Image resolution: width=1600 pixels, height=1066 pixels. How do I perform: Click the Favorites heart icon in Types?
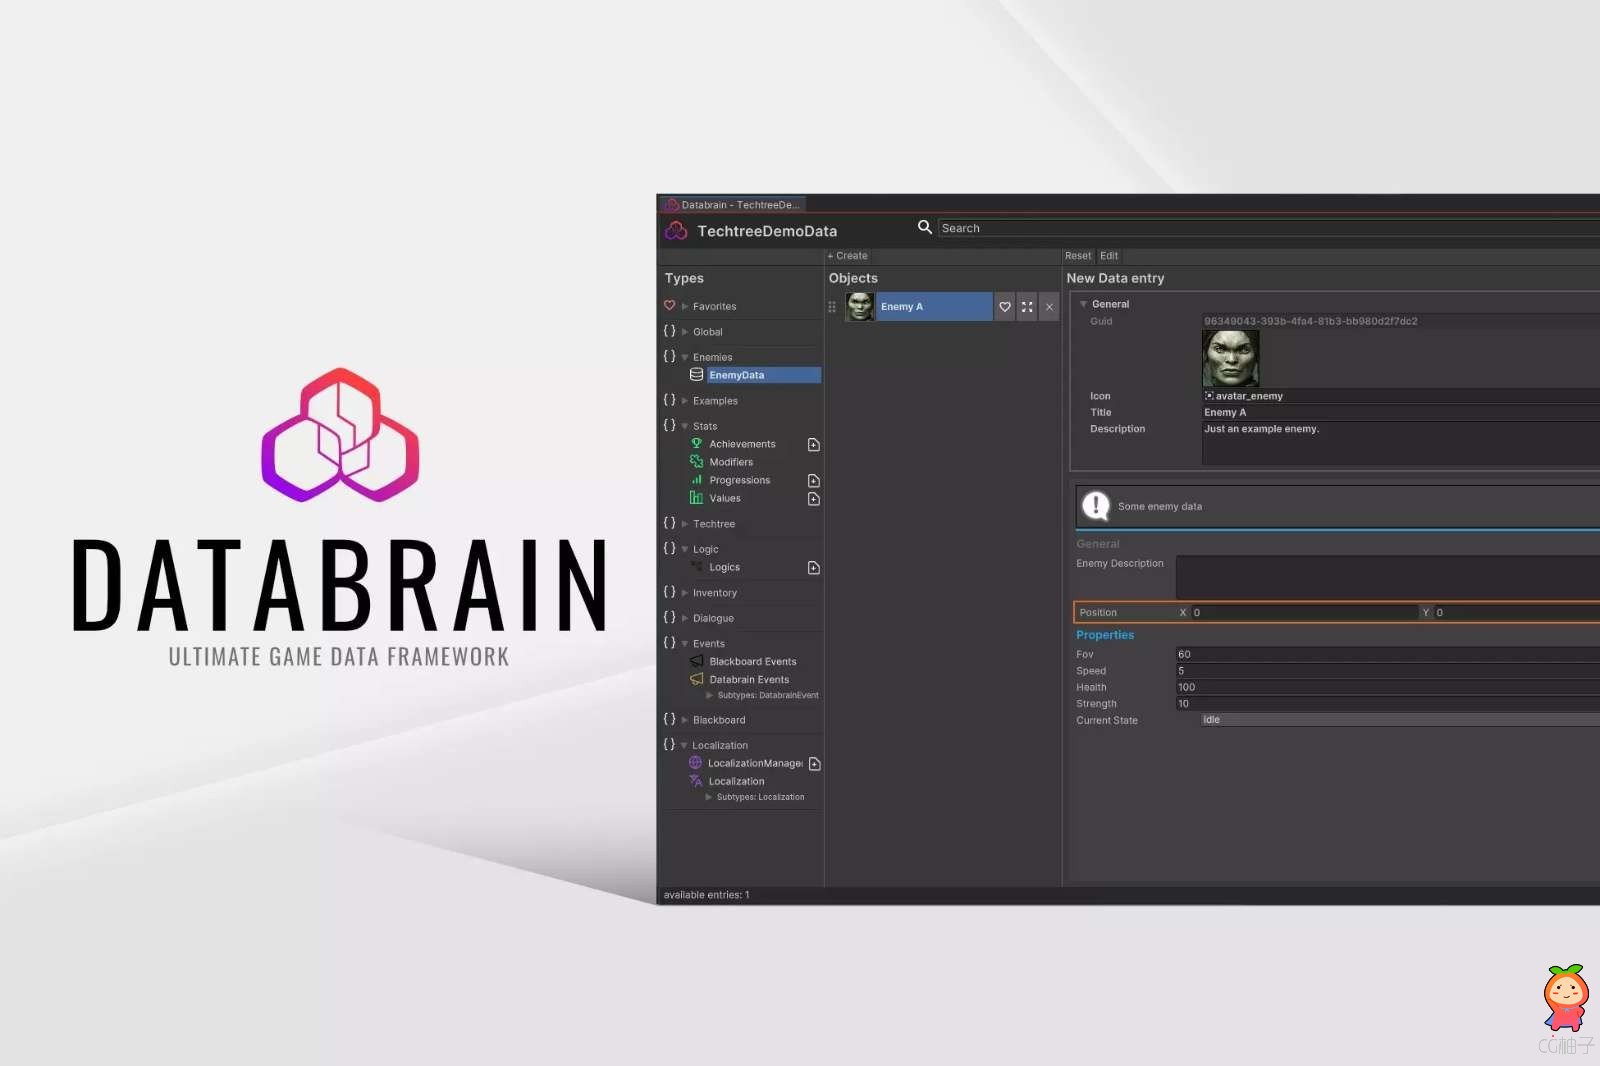669,306
